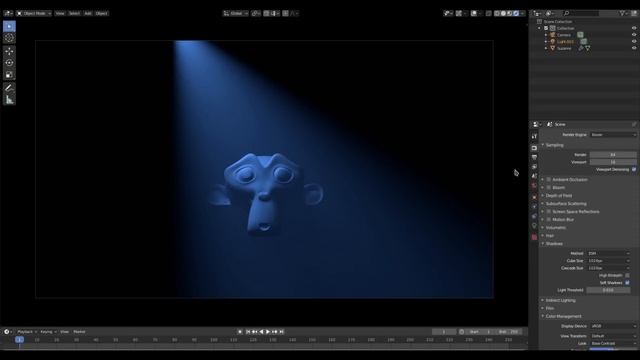
Task: Open the viewport Object menu
Action: pos(101,13)
